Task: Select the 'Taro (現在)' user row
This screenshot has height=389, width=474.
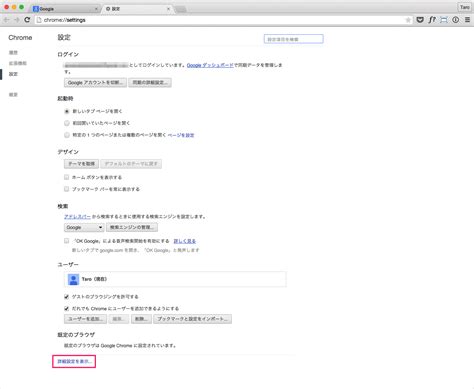Action: click(x=175, y=279)
